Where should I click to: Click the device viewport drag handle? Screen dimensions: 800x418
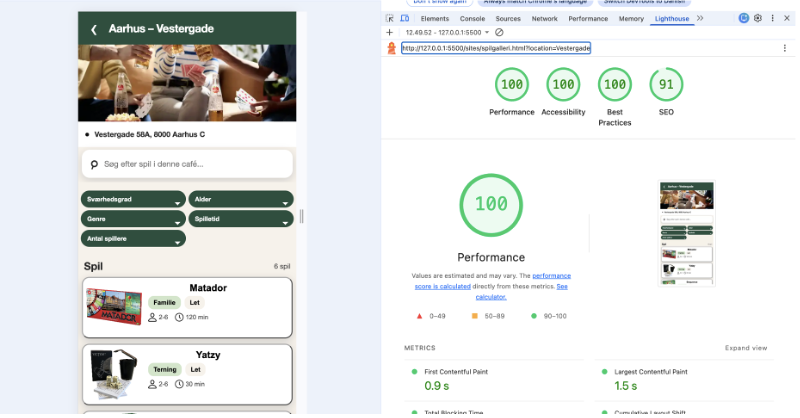coord(302,216)
